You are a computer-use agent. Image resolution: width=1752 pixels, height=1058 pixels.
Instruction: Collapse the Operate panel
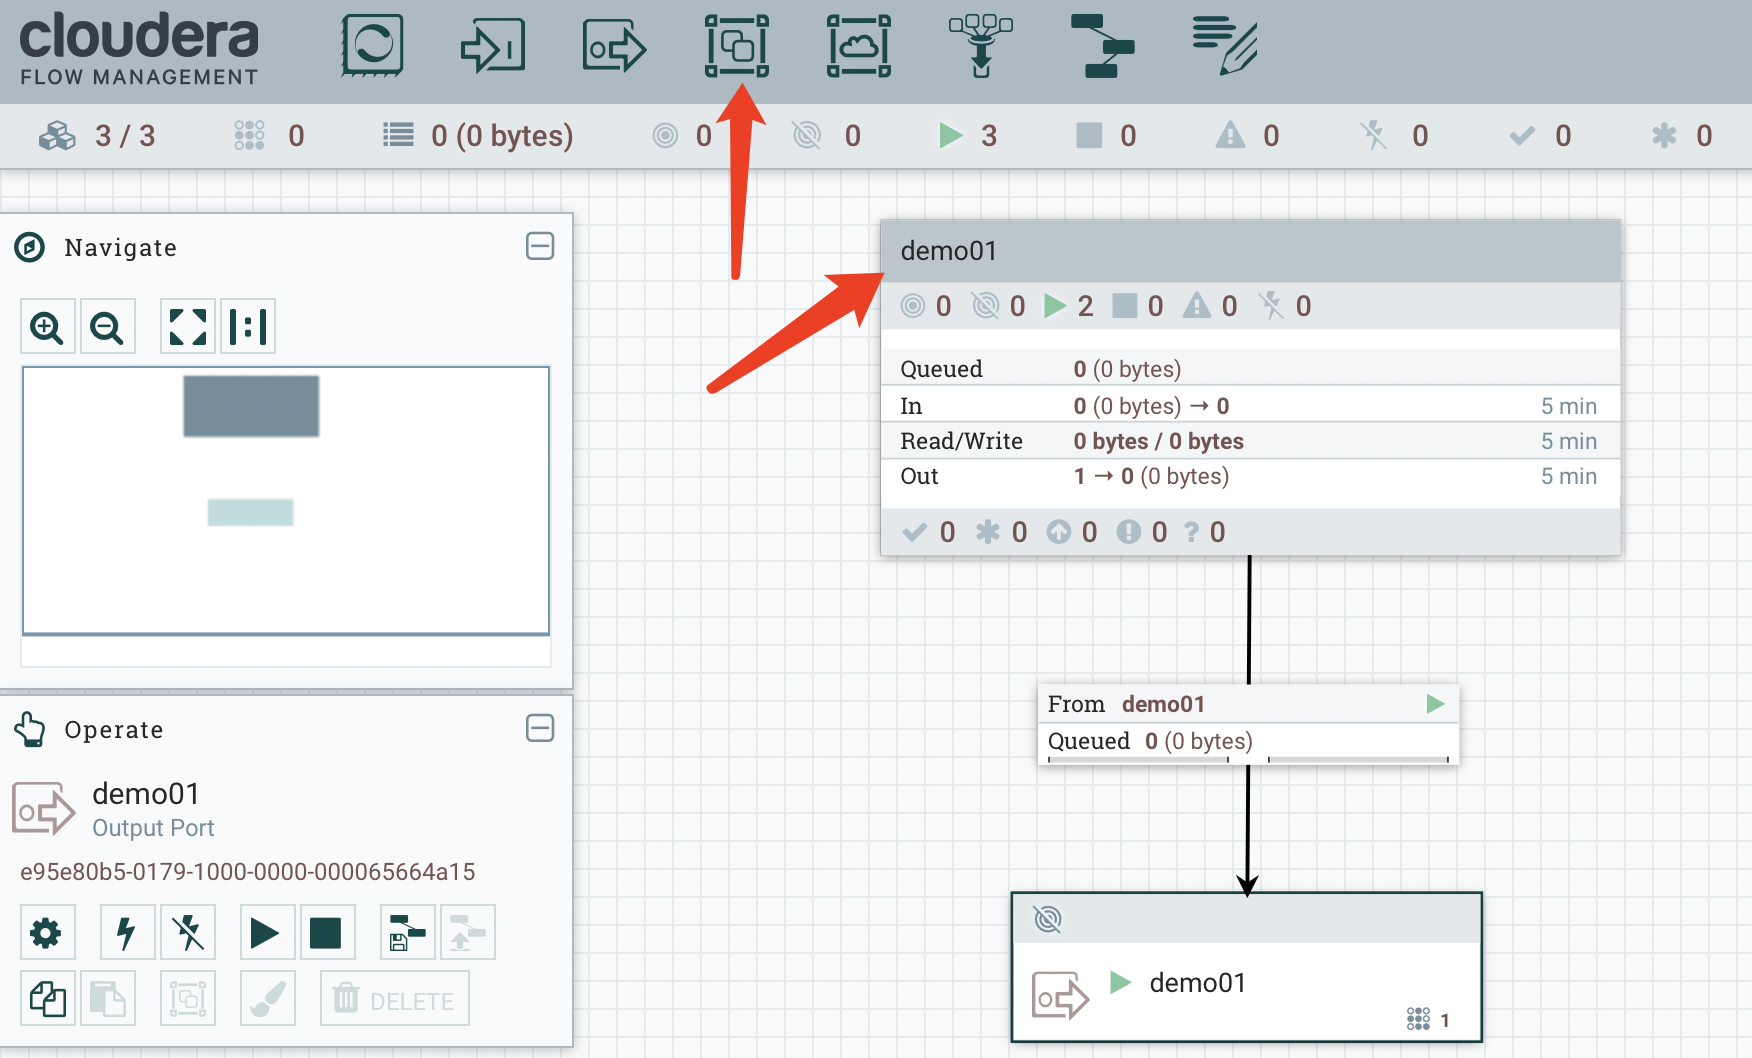pyautogui.click(x=540, y=728)
